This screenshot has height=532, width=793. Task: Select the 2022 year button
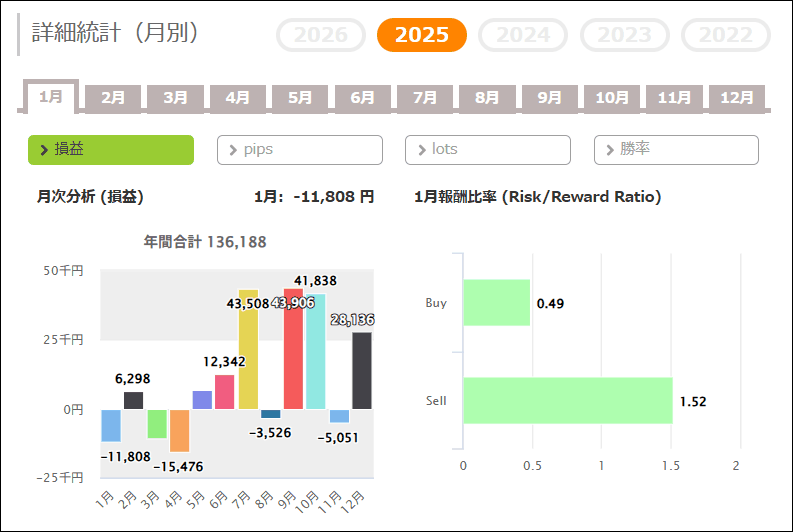(x=726, y=35)
